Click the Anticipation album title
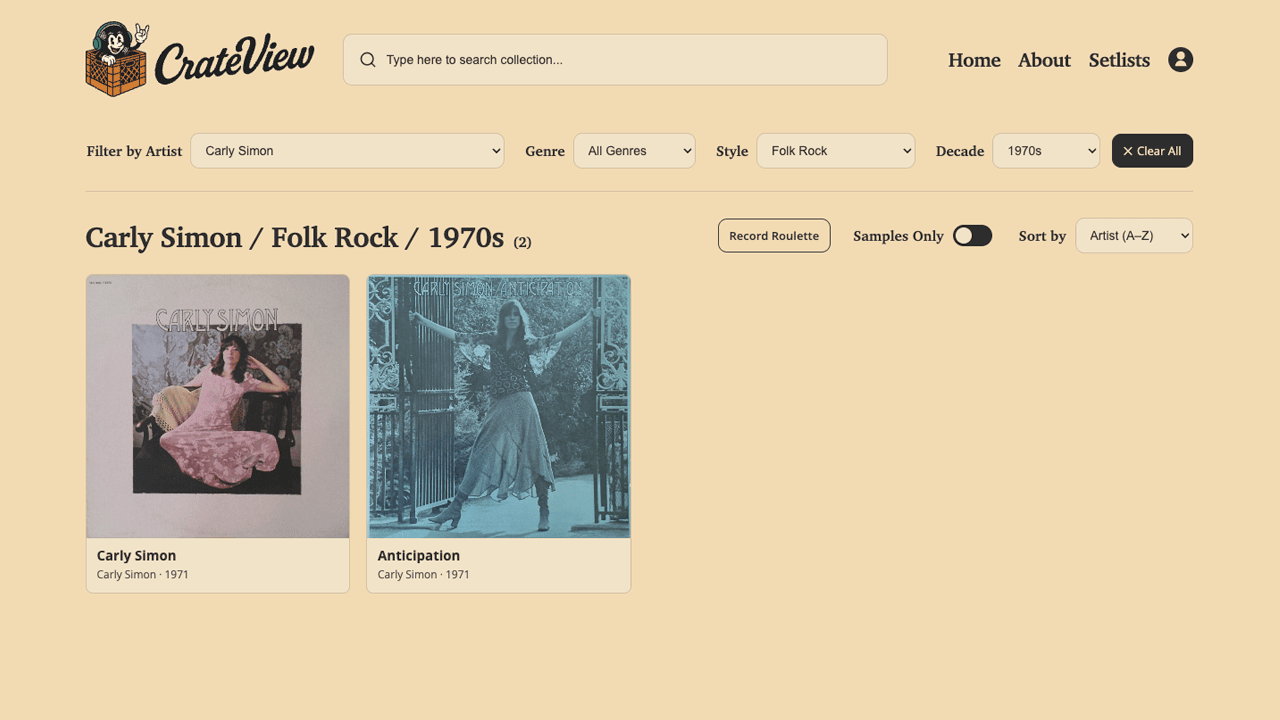 (419, 555)
